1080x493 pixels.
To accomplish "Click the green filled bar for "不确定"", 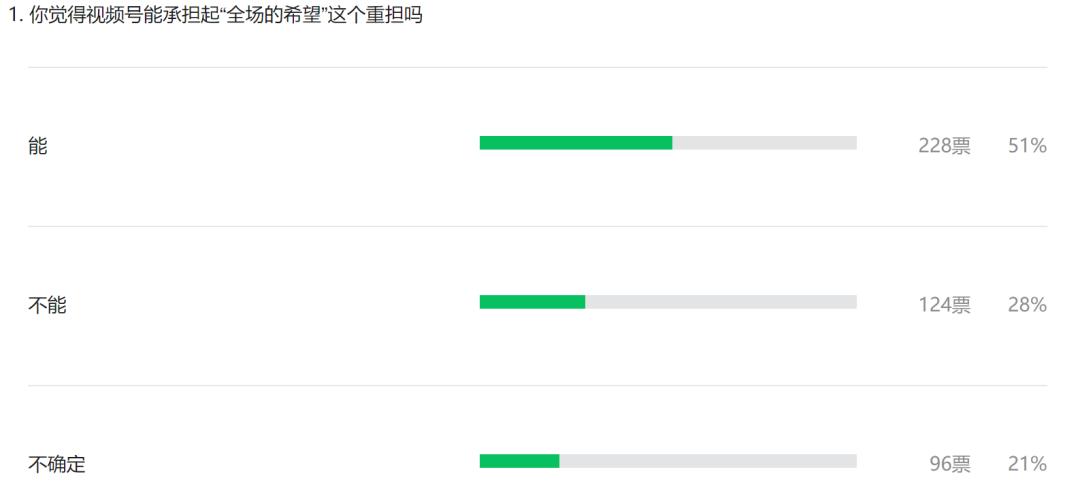I will point(519,461).
